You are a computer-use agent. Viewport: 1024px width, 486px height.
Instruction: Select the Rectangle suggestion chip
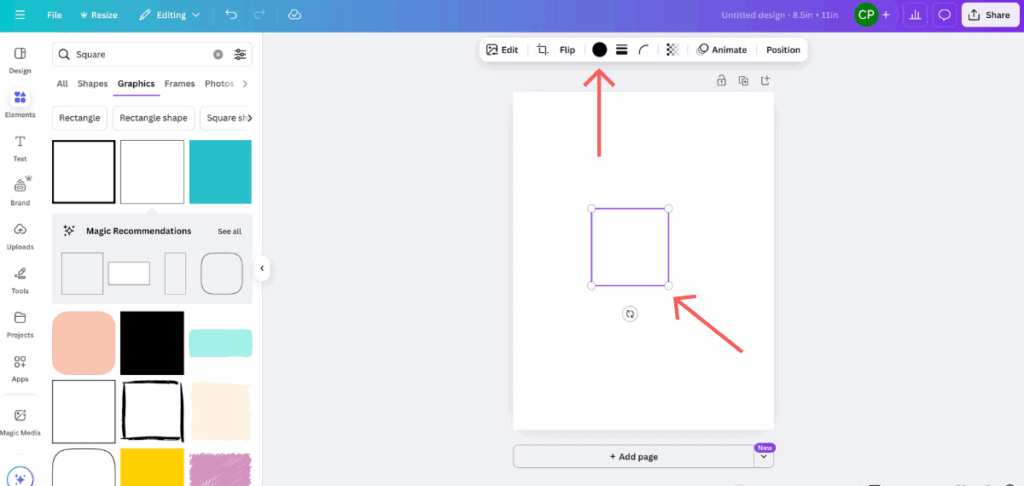(x=80, y=118)
